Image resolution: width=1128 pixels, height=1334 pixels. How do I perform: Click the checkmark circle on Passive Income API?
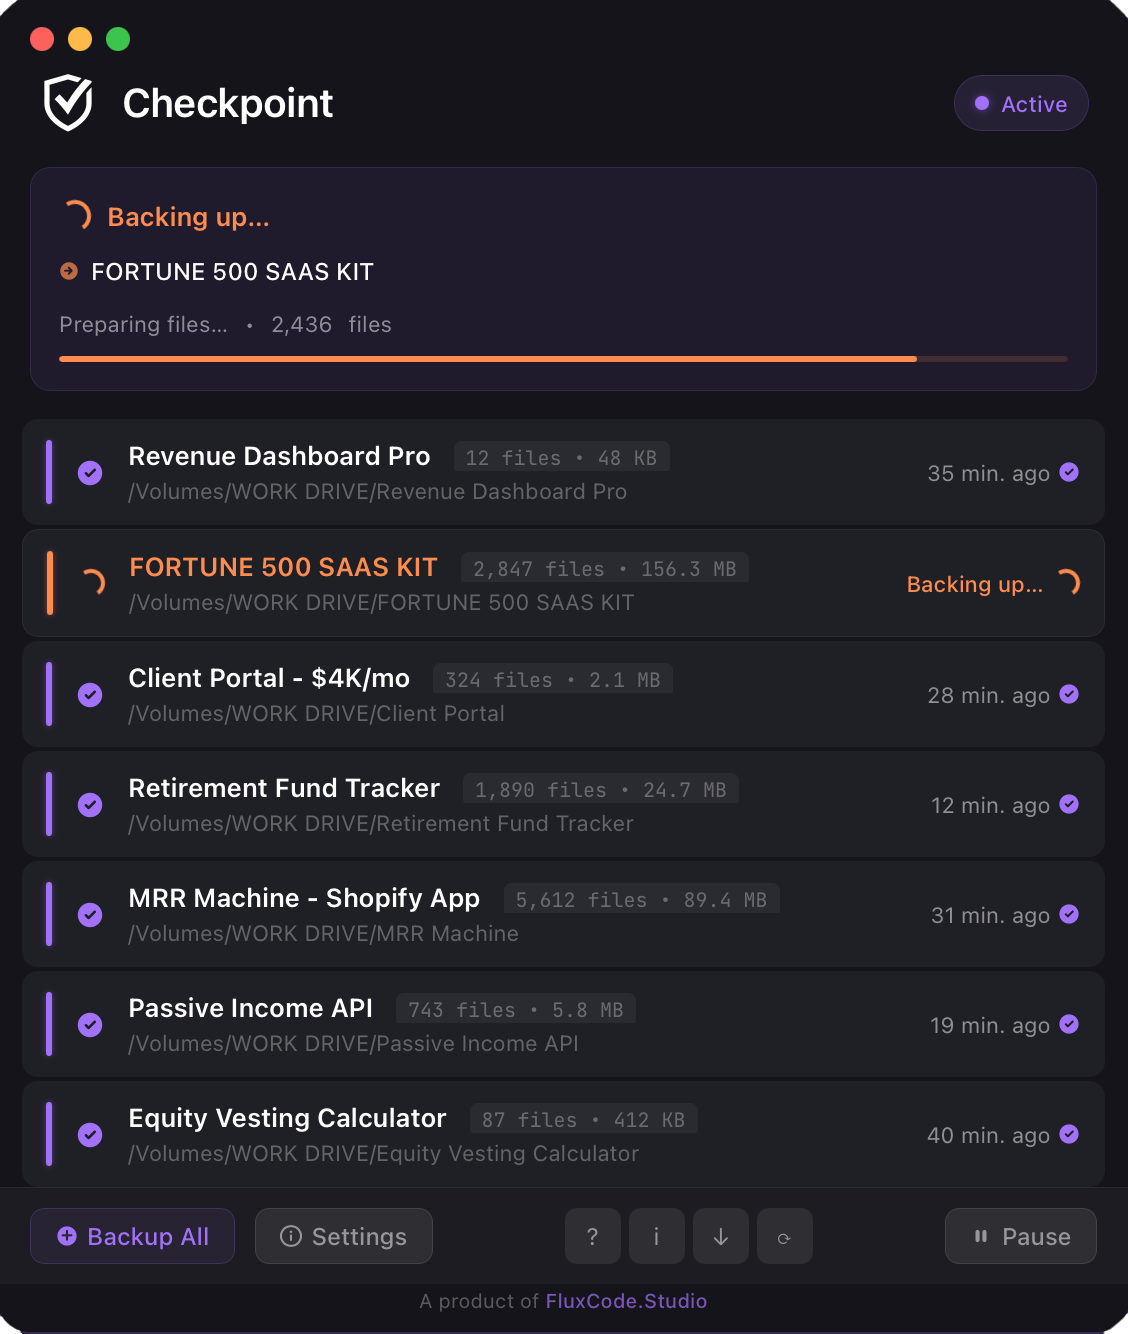(90, 1025)
